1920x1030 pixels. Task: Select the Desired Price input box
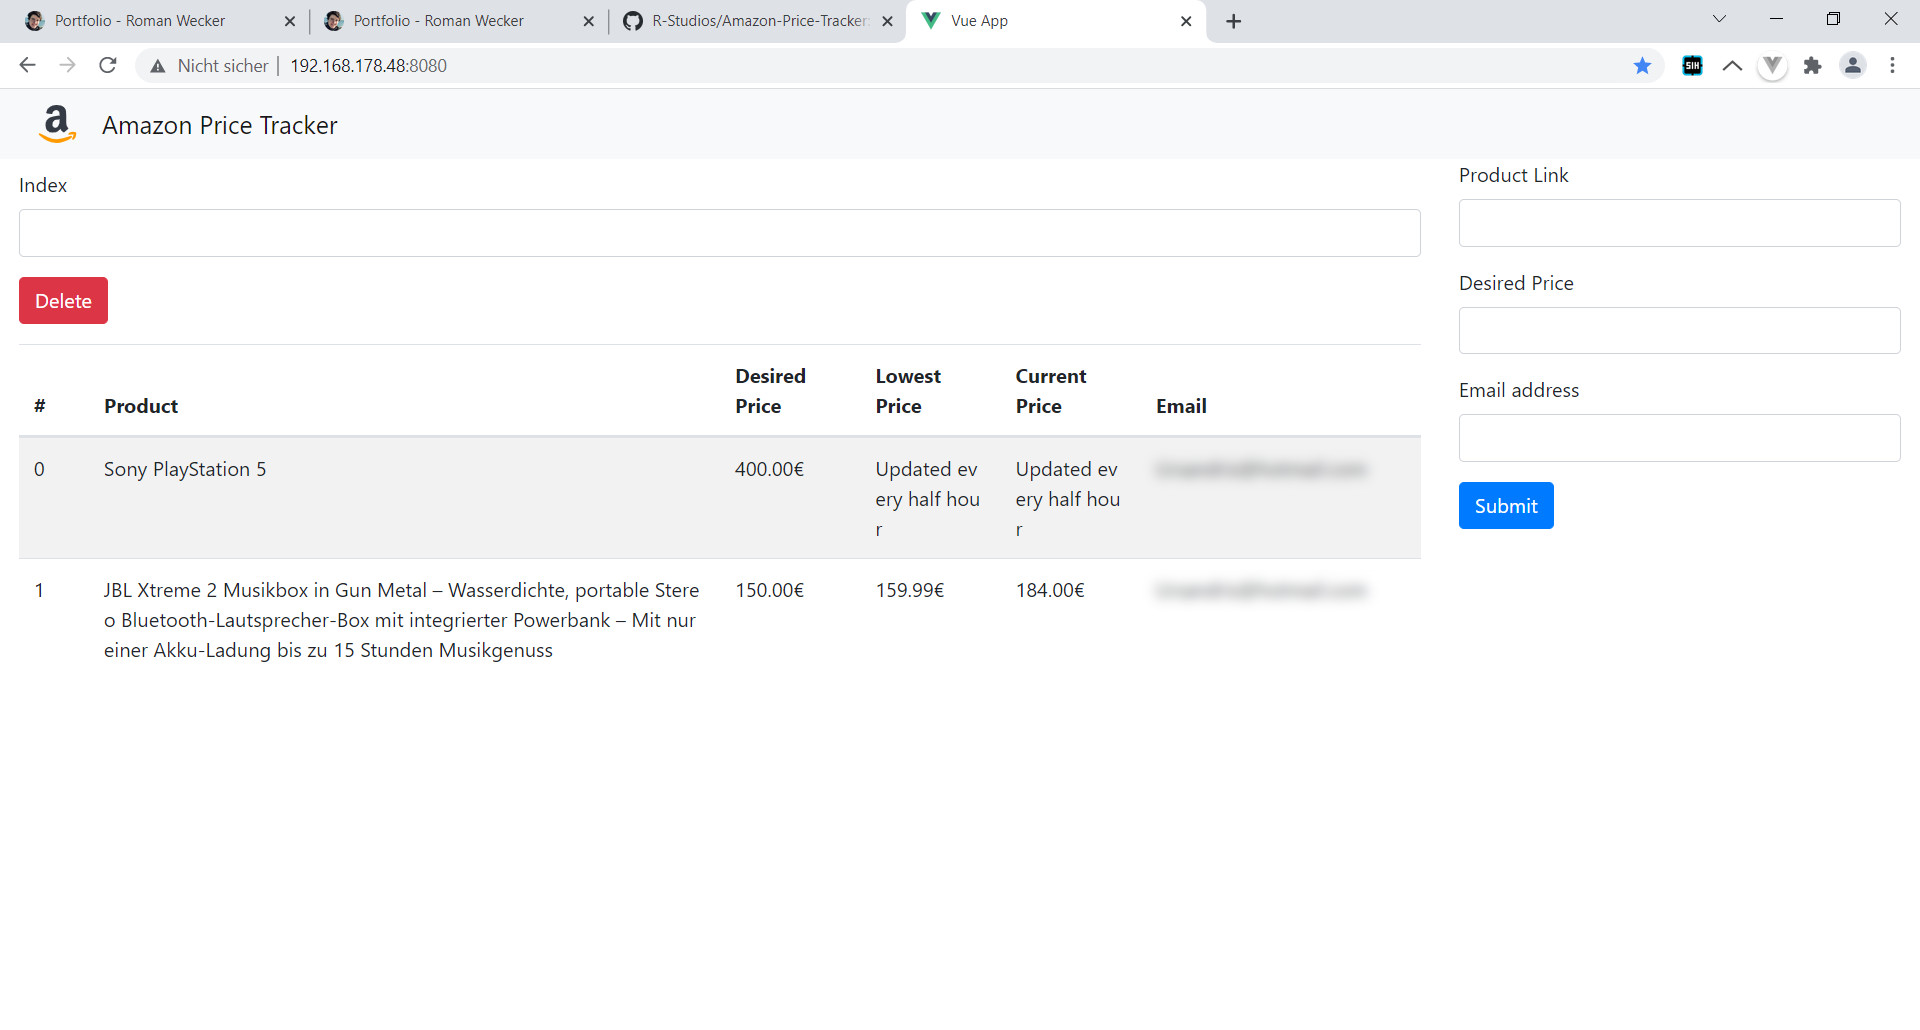(1679, 331)
